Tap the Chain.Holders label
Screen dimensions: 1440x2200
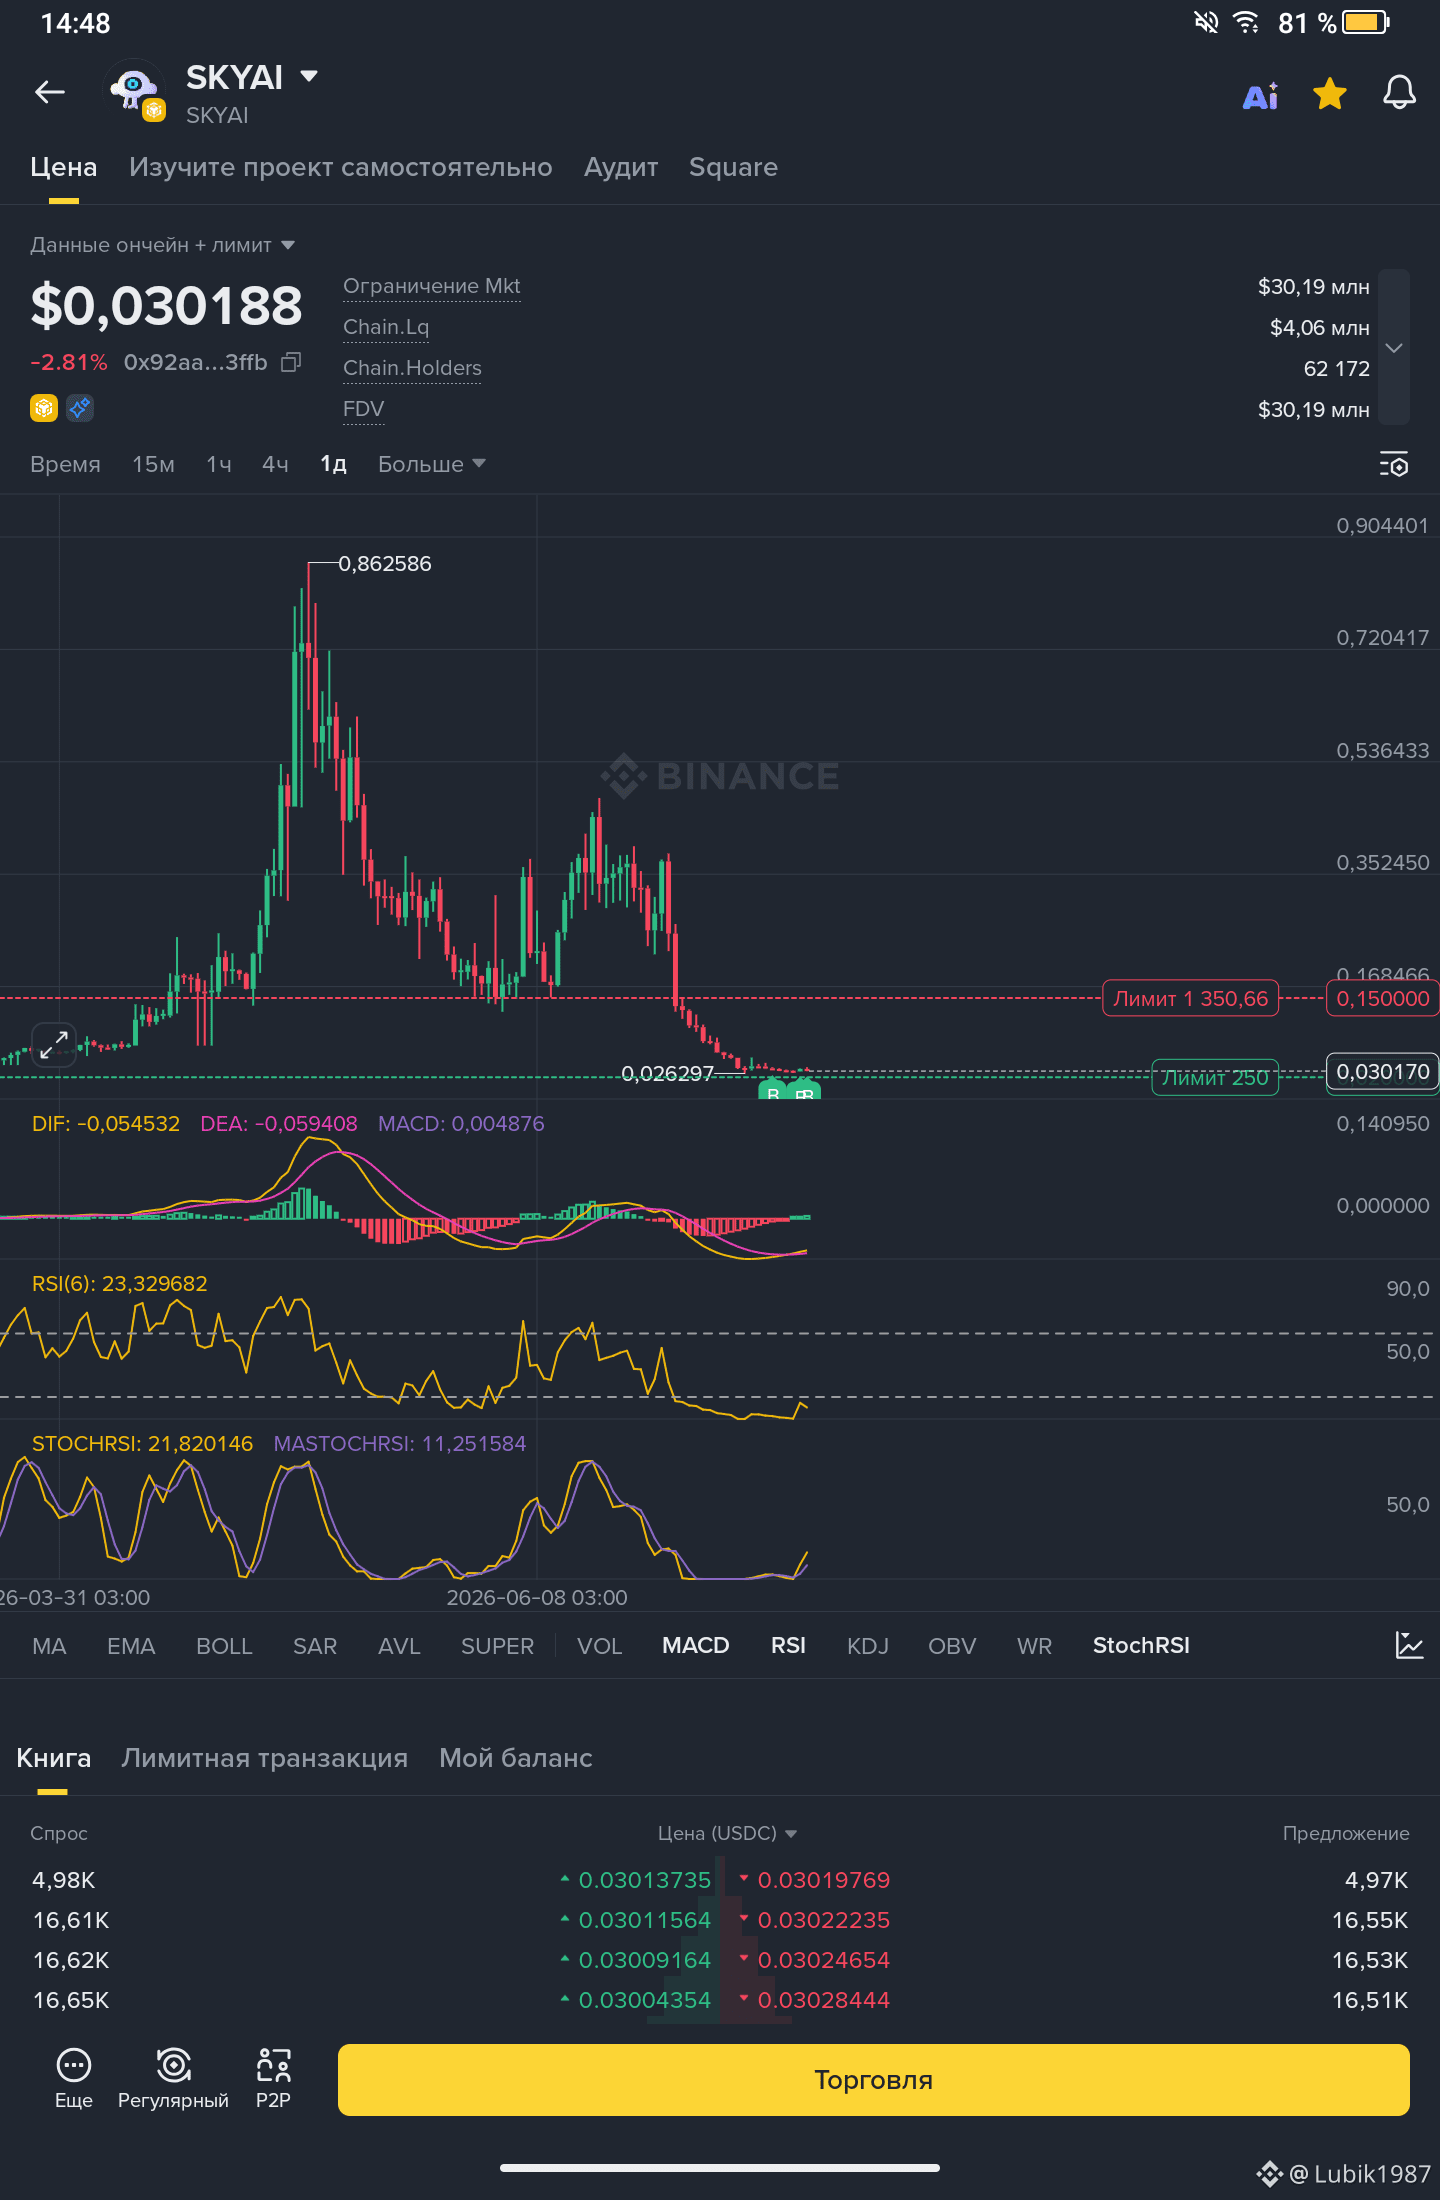pyautogui.click(x=412, y=368)
